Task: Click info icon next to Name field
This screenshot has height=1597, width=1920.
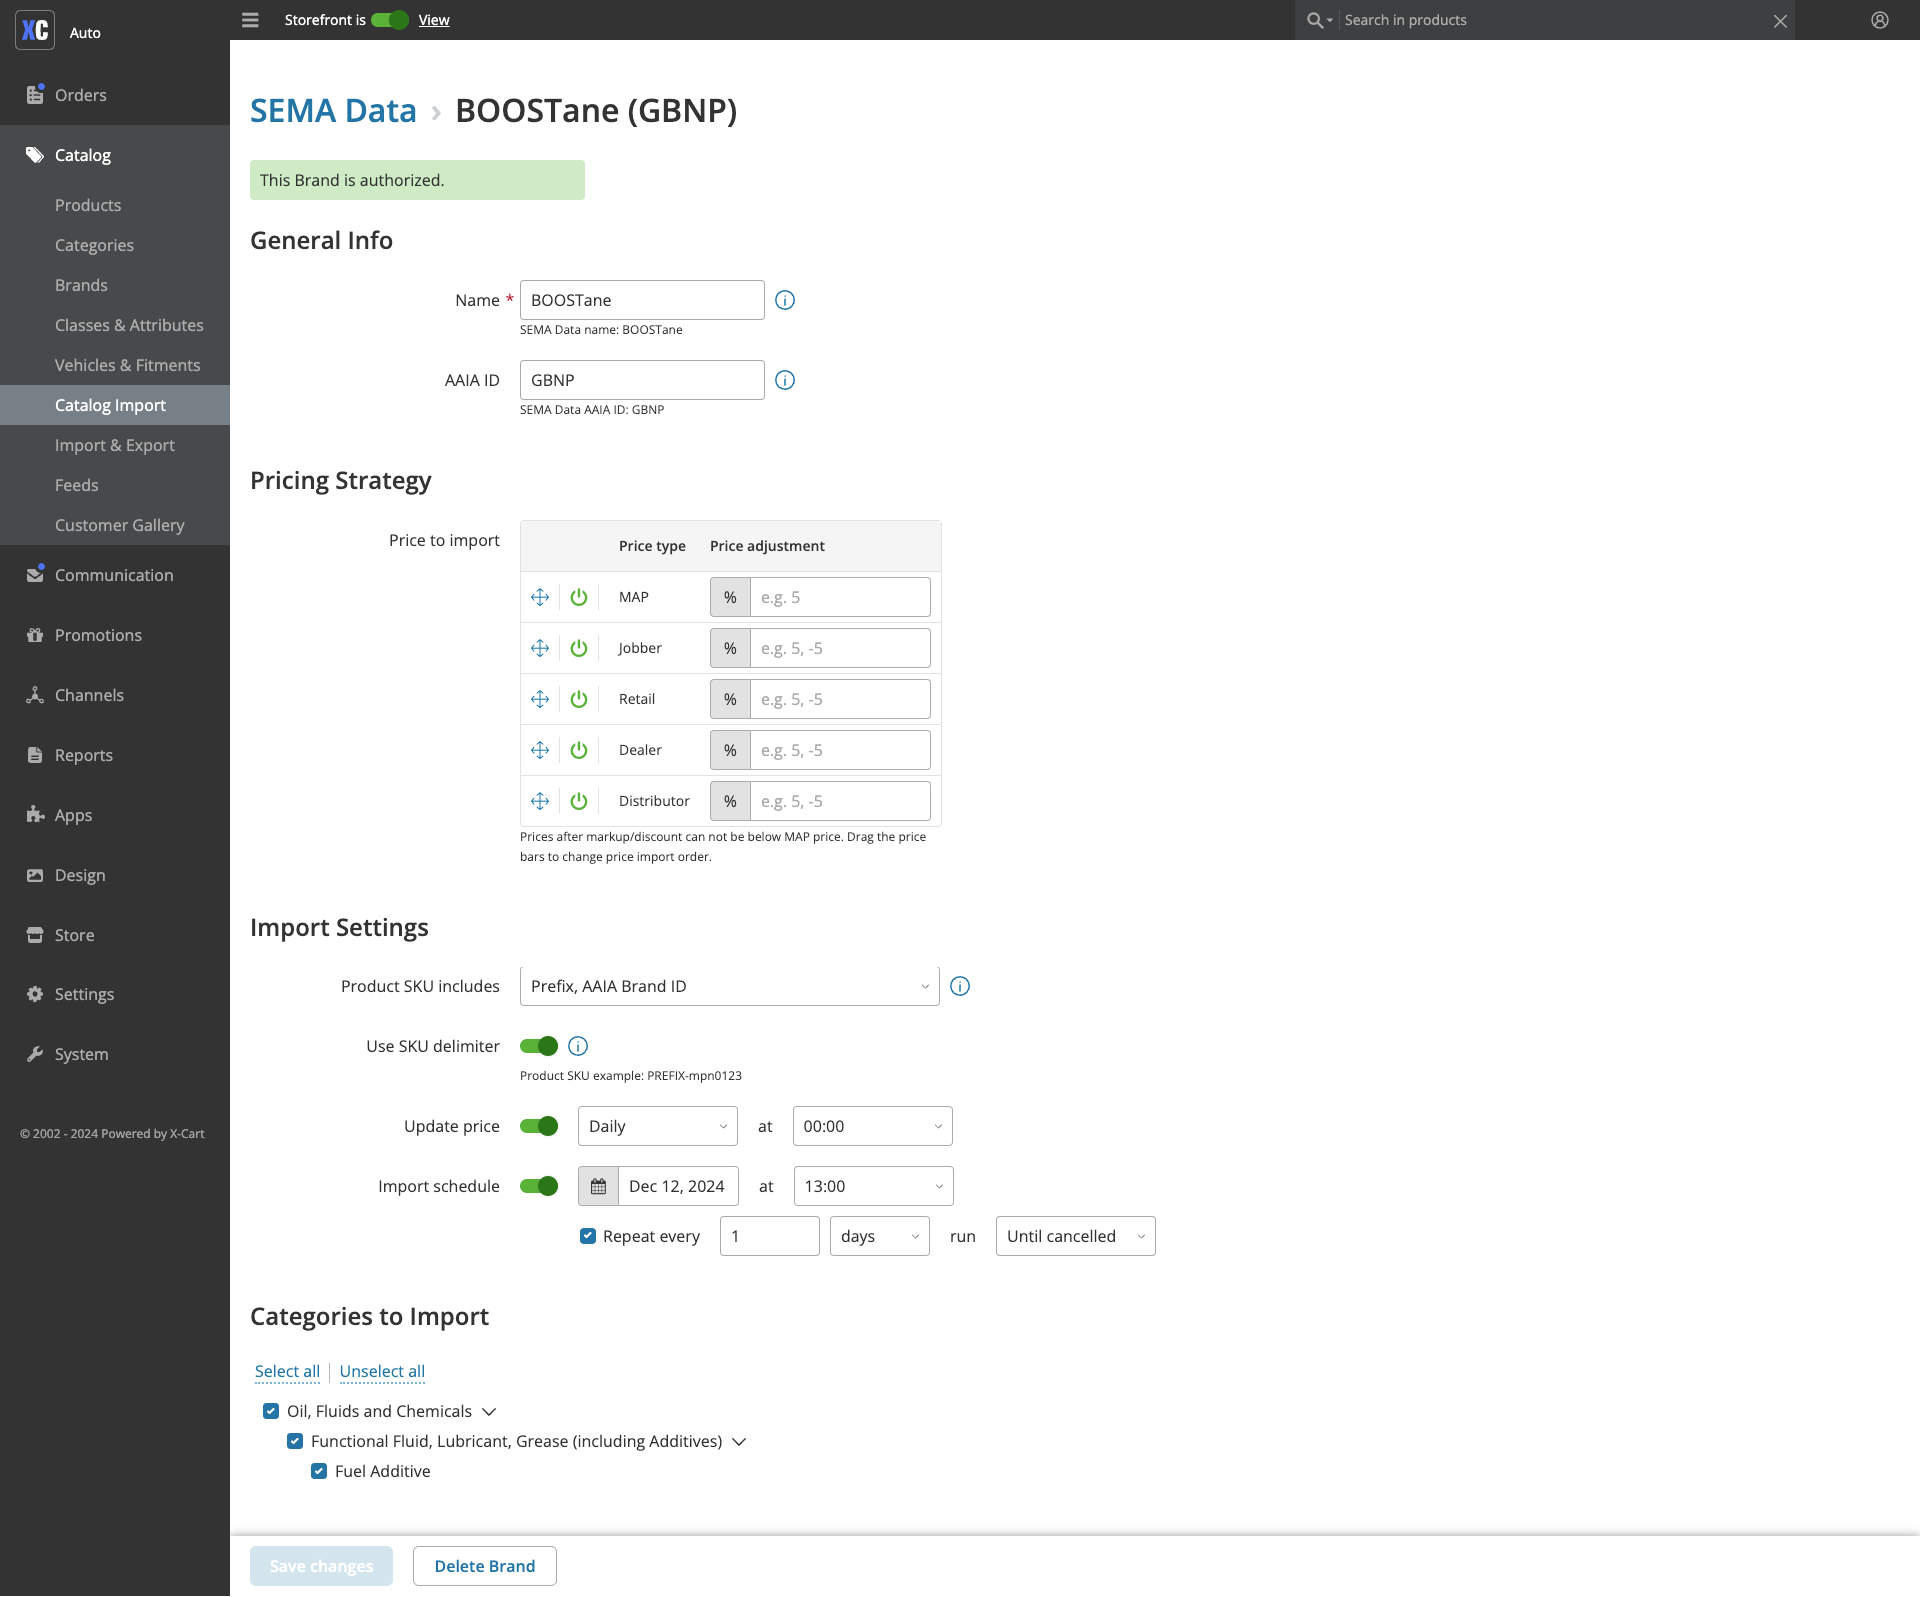Action: click(x=785, y=300)
